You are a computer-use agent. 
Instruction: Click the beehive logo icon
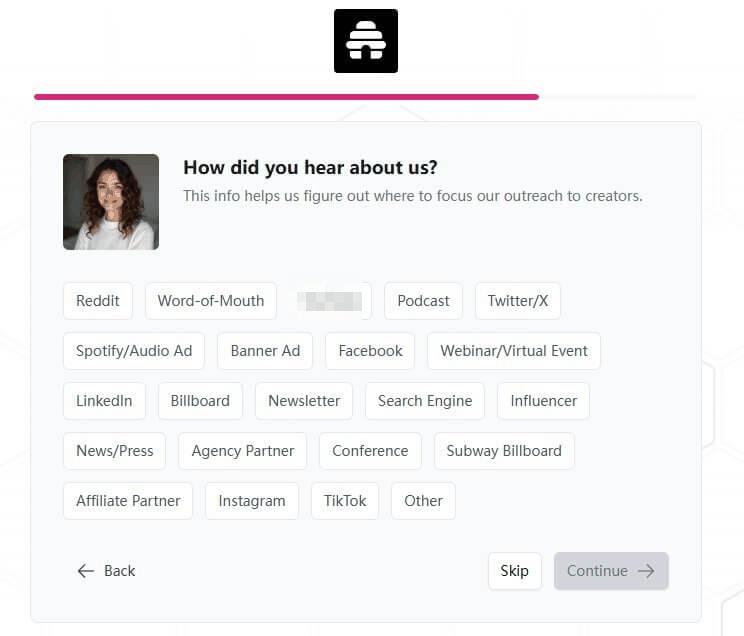tap(366, 41)
